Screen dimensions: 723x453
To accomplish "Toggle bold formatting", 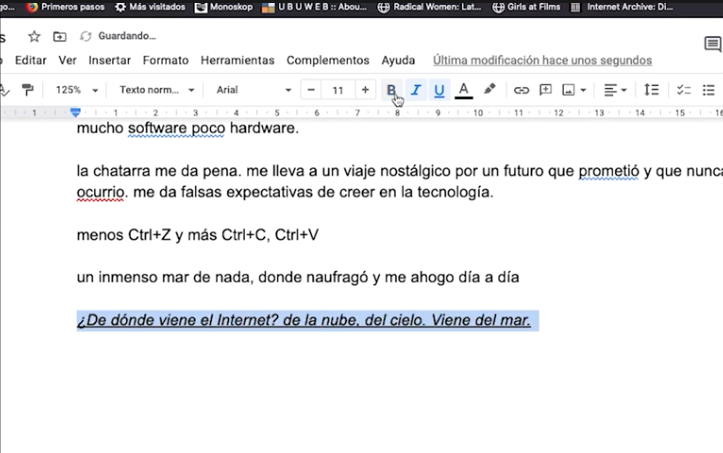I will click(x=391, y=90).
